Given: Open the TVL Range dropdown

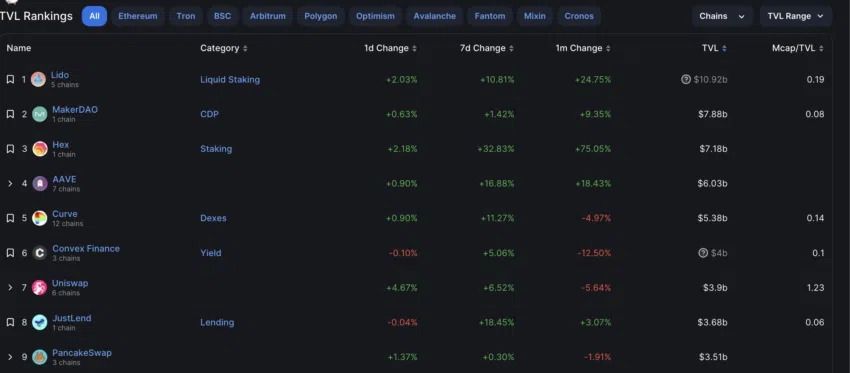Looking at the screenshot, I should pos(795,16).
